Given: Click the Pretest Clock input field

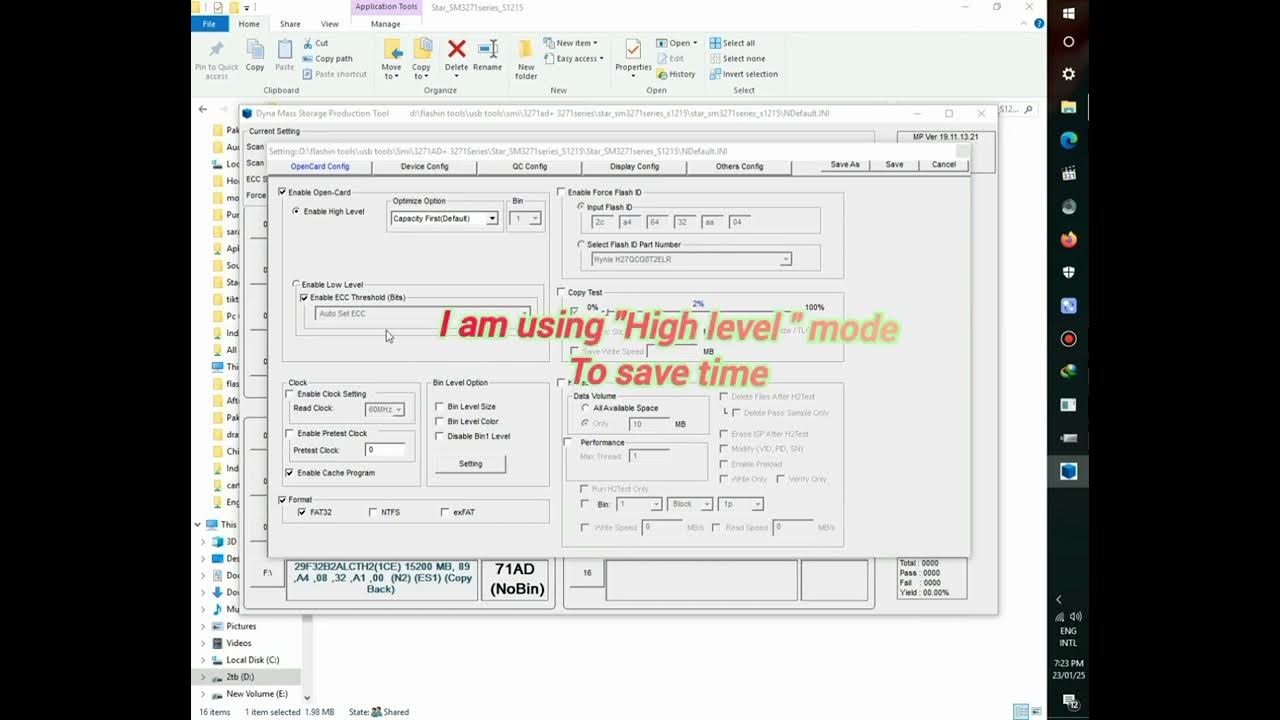Looking at the screenshot, I should pos(385,450).
